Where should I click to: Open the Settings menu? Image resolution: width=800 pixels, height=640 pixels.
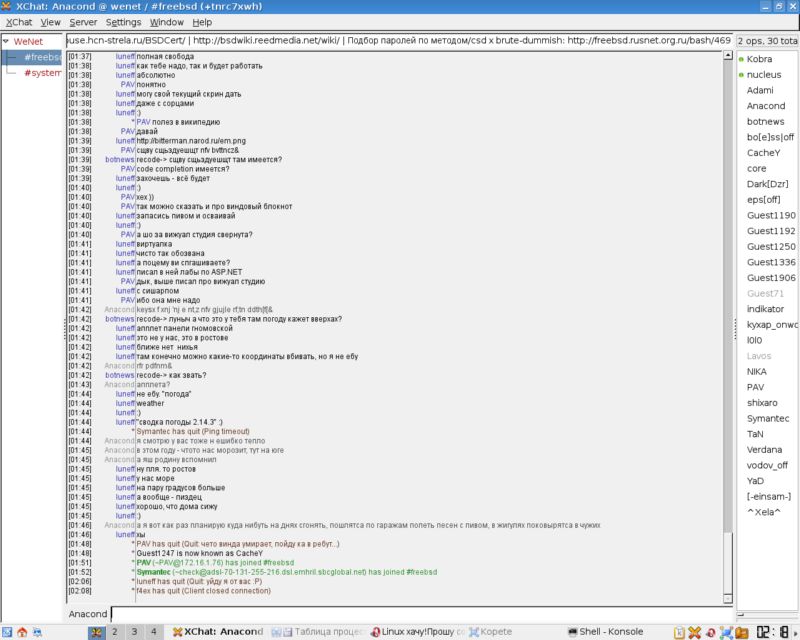point(123,22)
